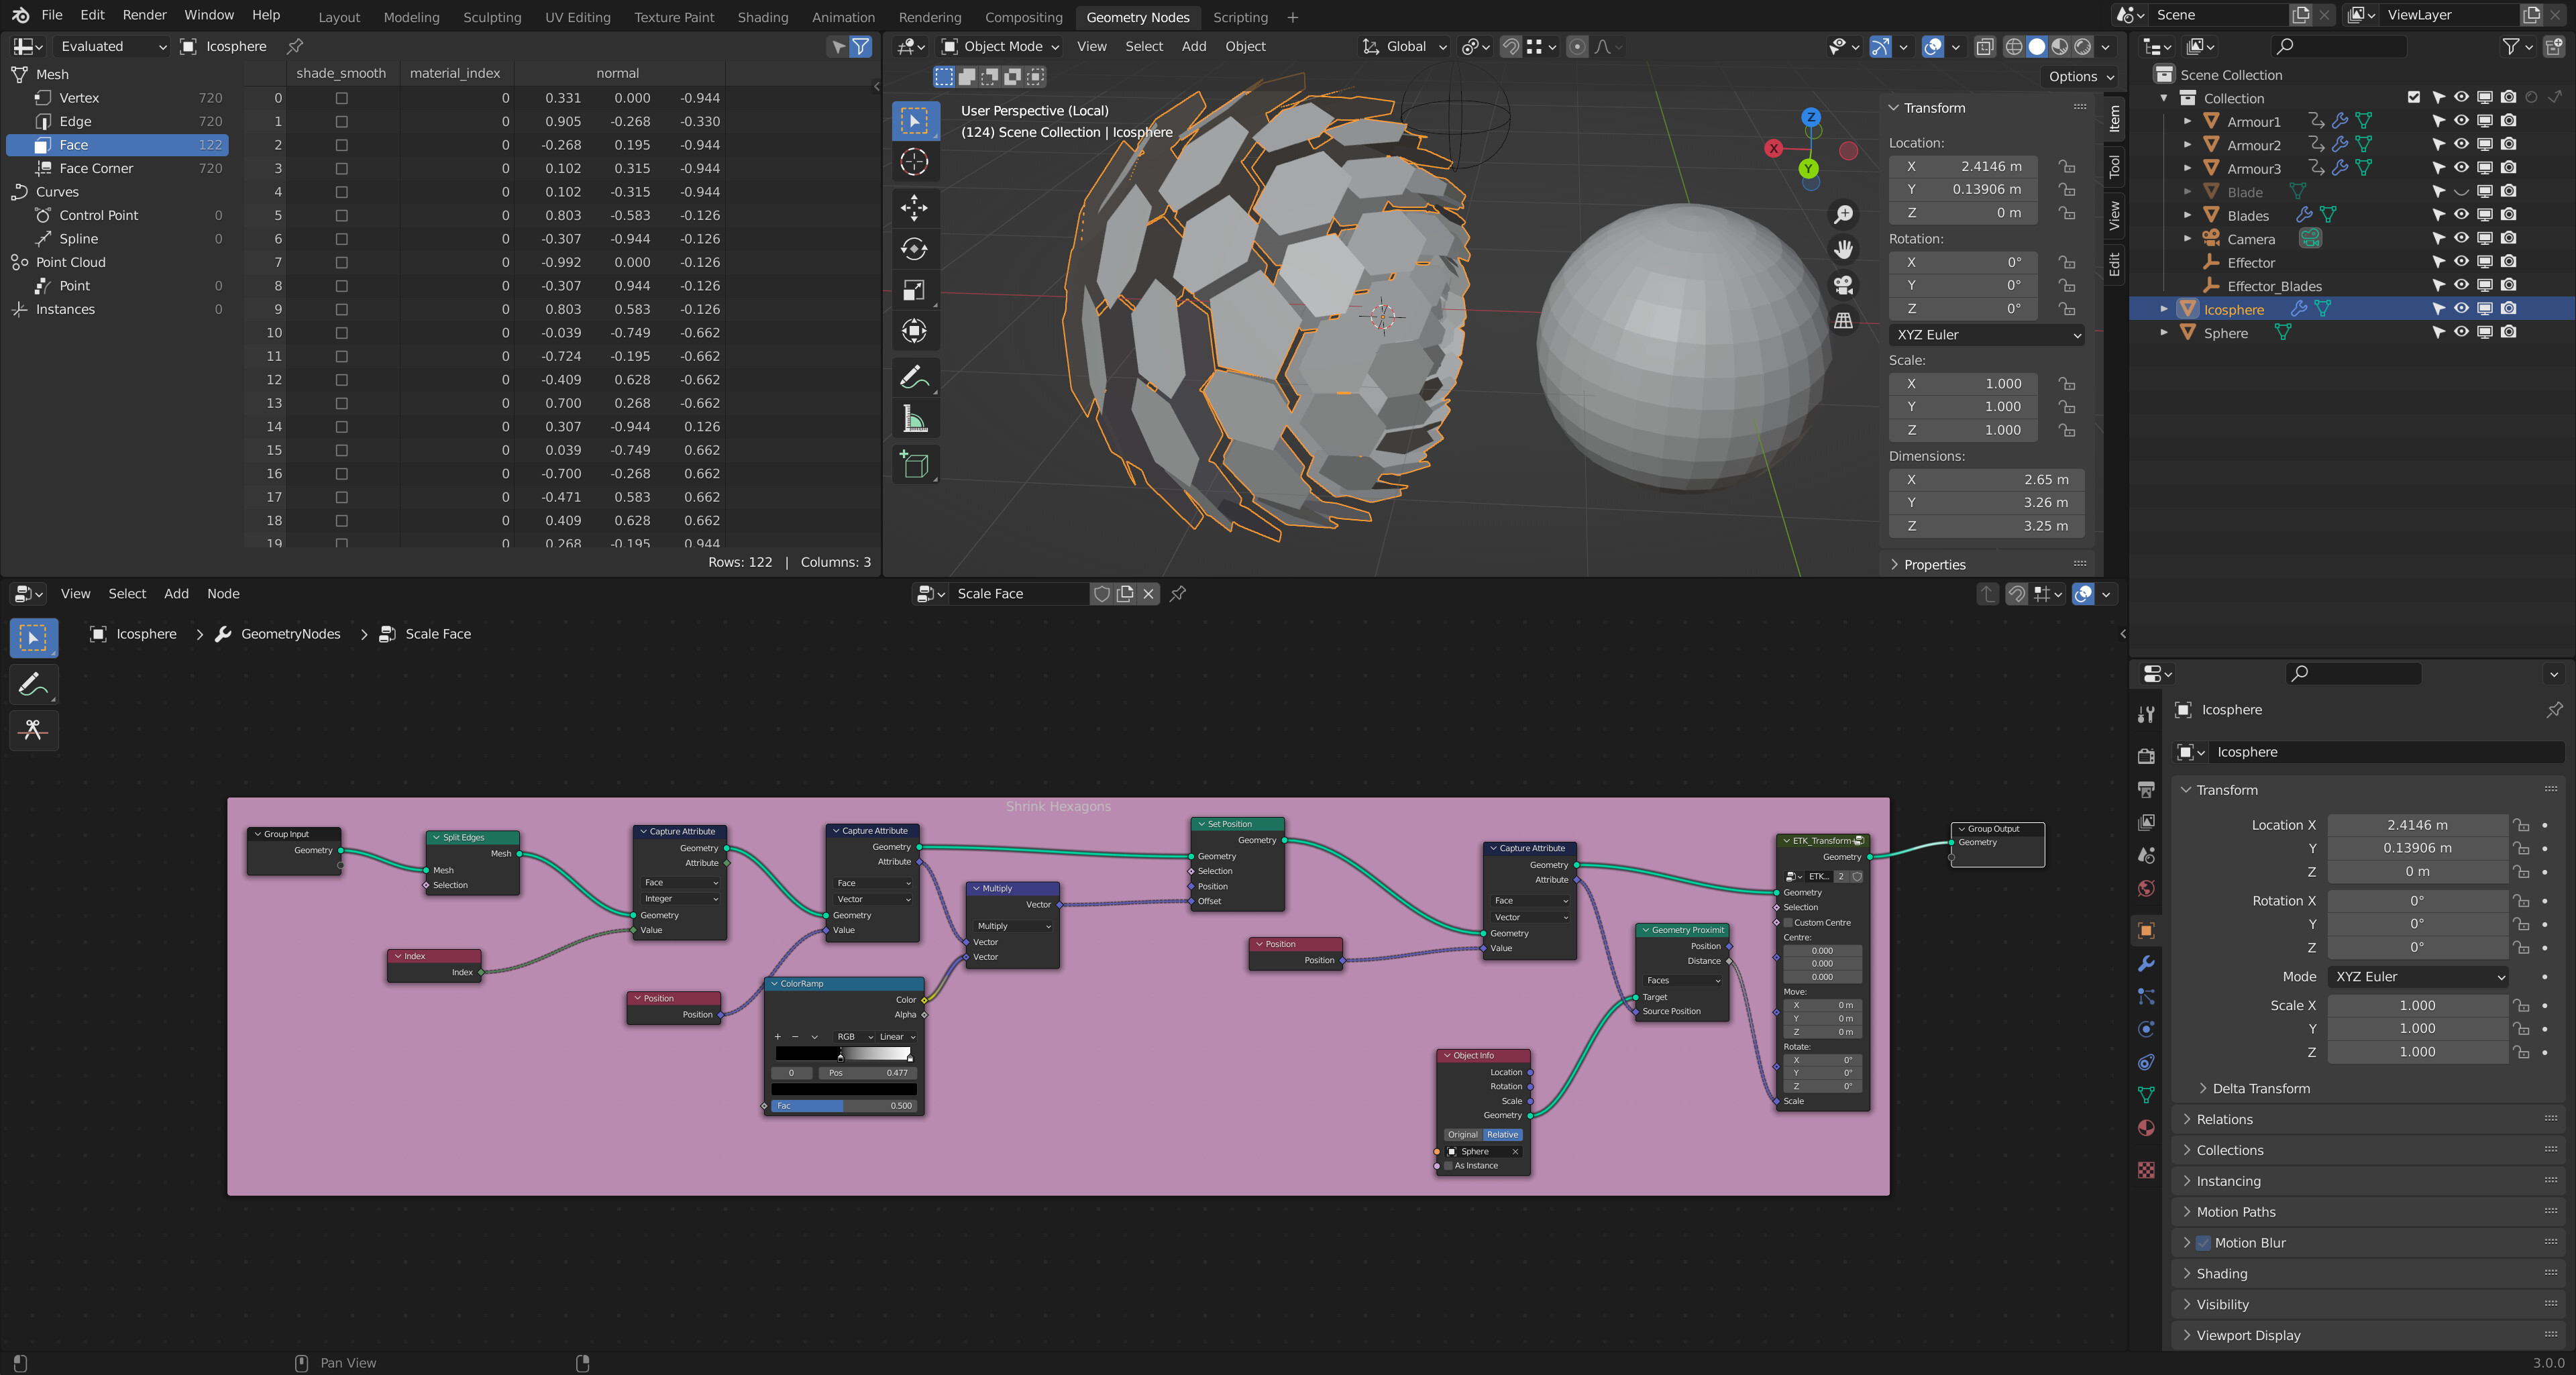Expand the Blades item in the outliner

point(2188,215)
